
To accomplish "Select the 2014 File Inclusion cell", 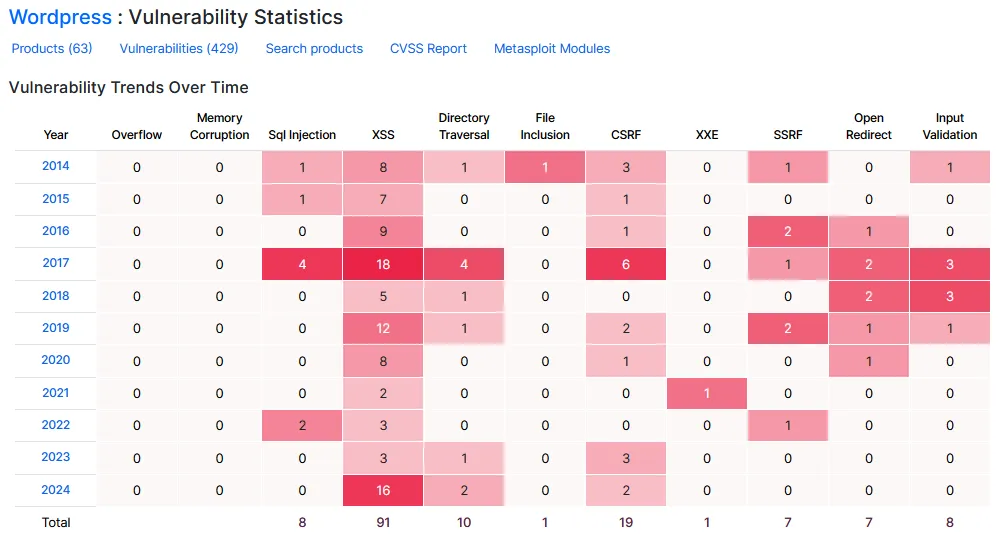I will pyautogui.click(x=545, y=167).
